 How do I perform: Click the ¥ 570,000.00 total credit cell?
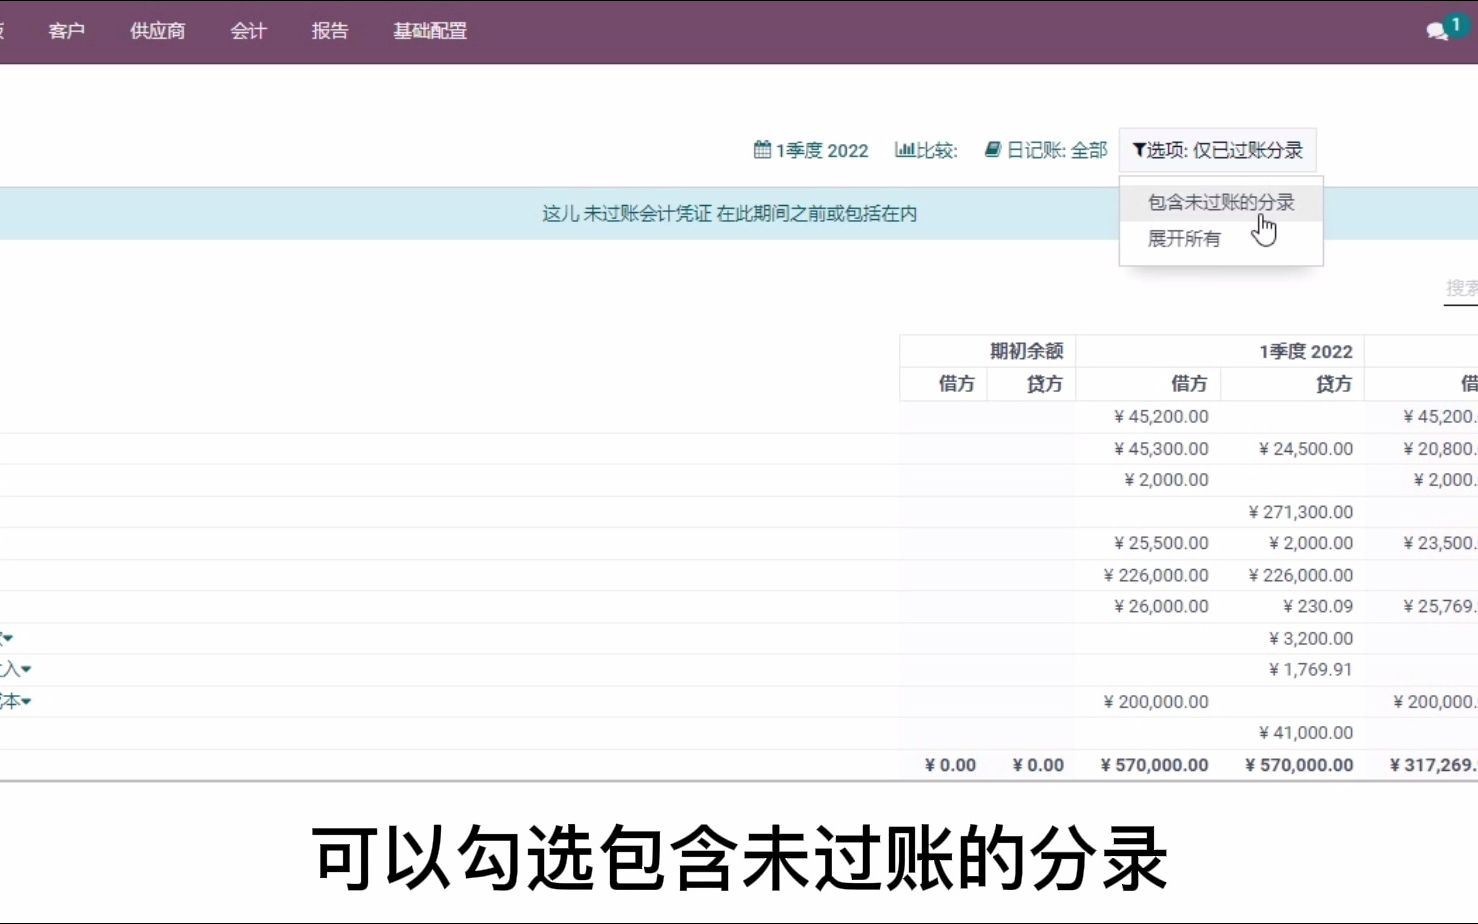(x=1299, y=765)
